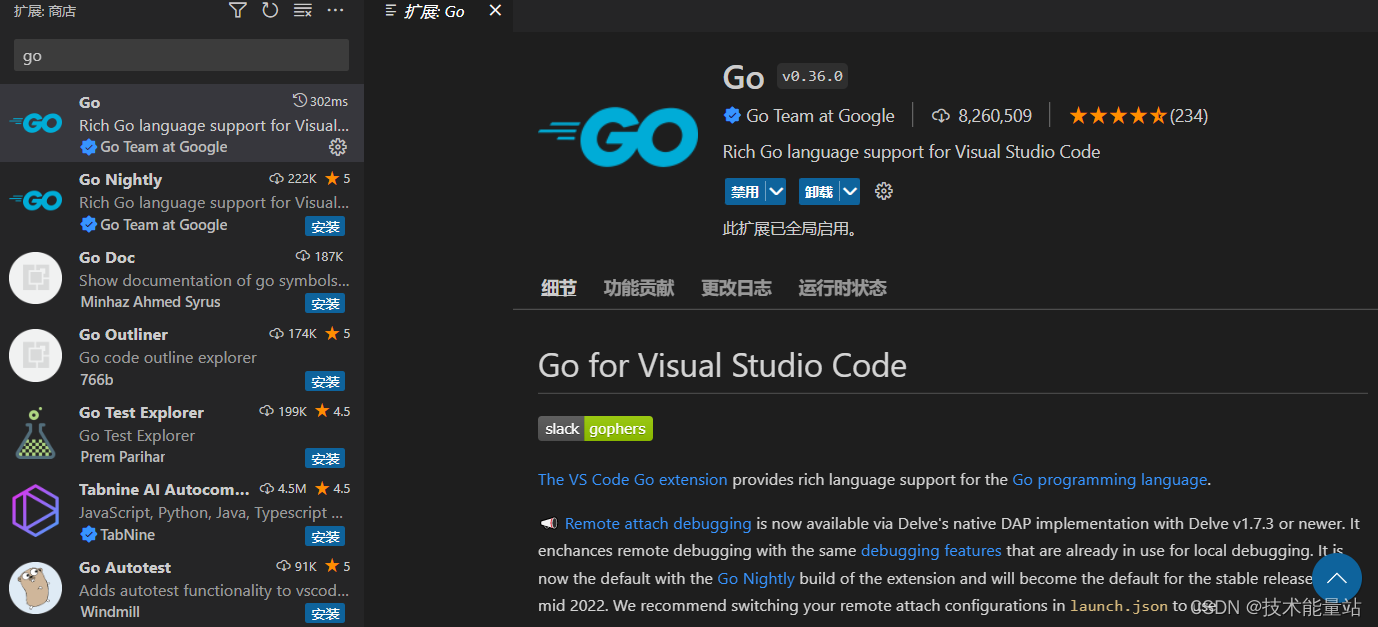Clear extension search results icon
Screen dimensions: 1378x627
point(303,10)
